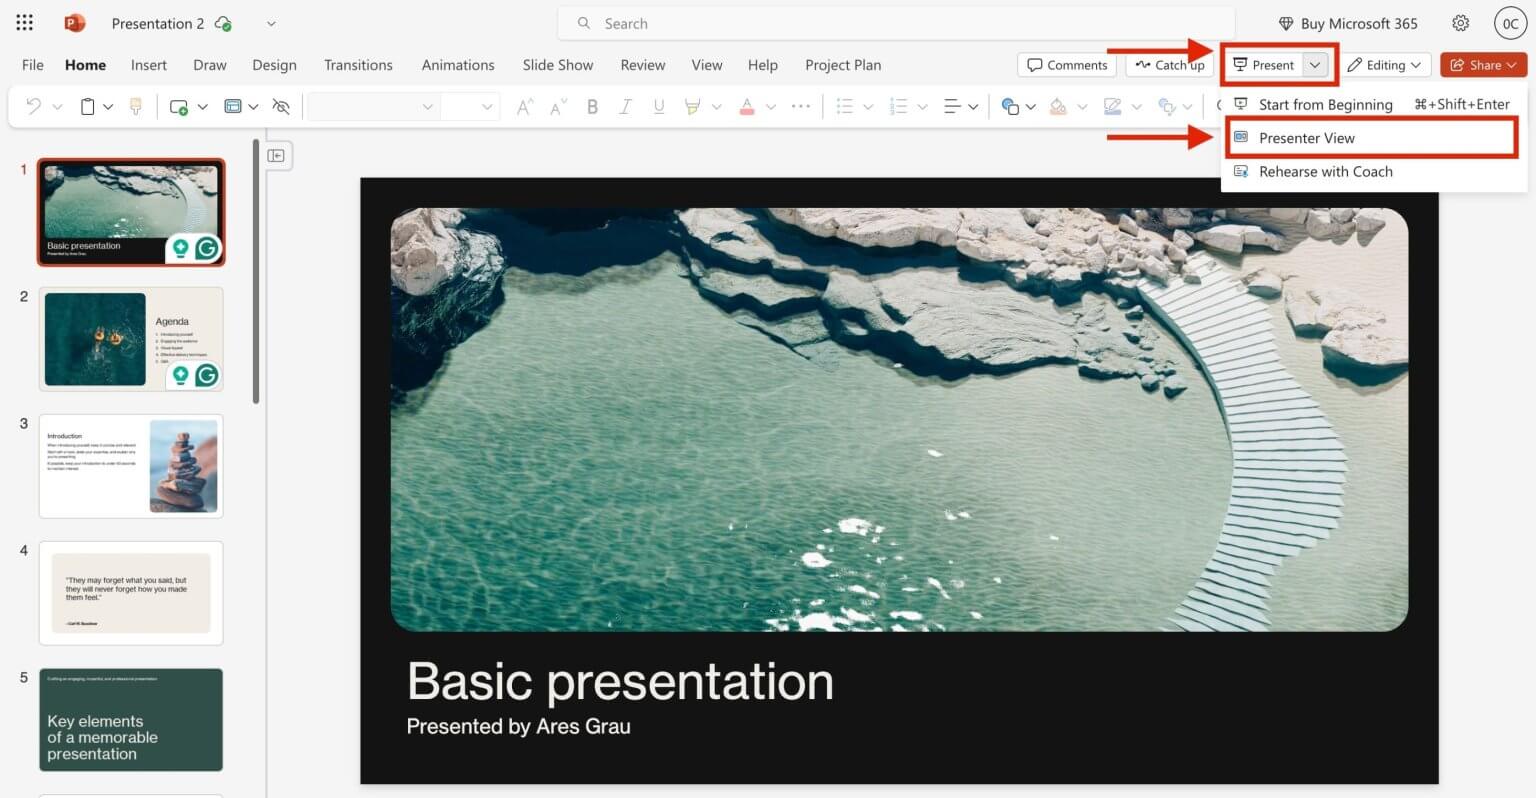Open the Slide Show ribbon tab
Screen dimensions: 1536x798
(x=557, y=64)
